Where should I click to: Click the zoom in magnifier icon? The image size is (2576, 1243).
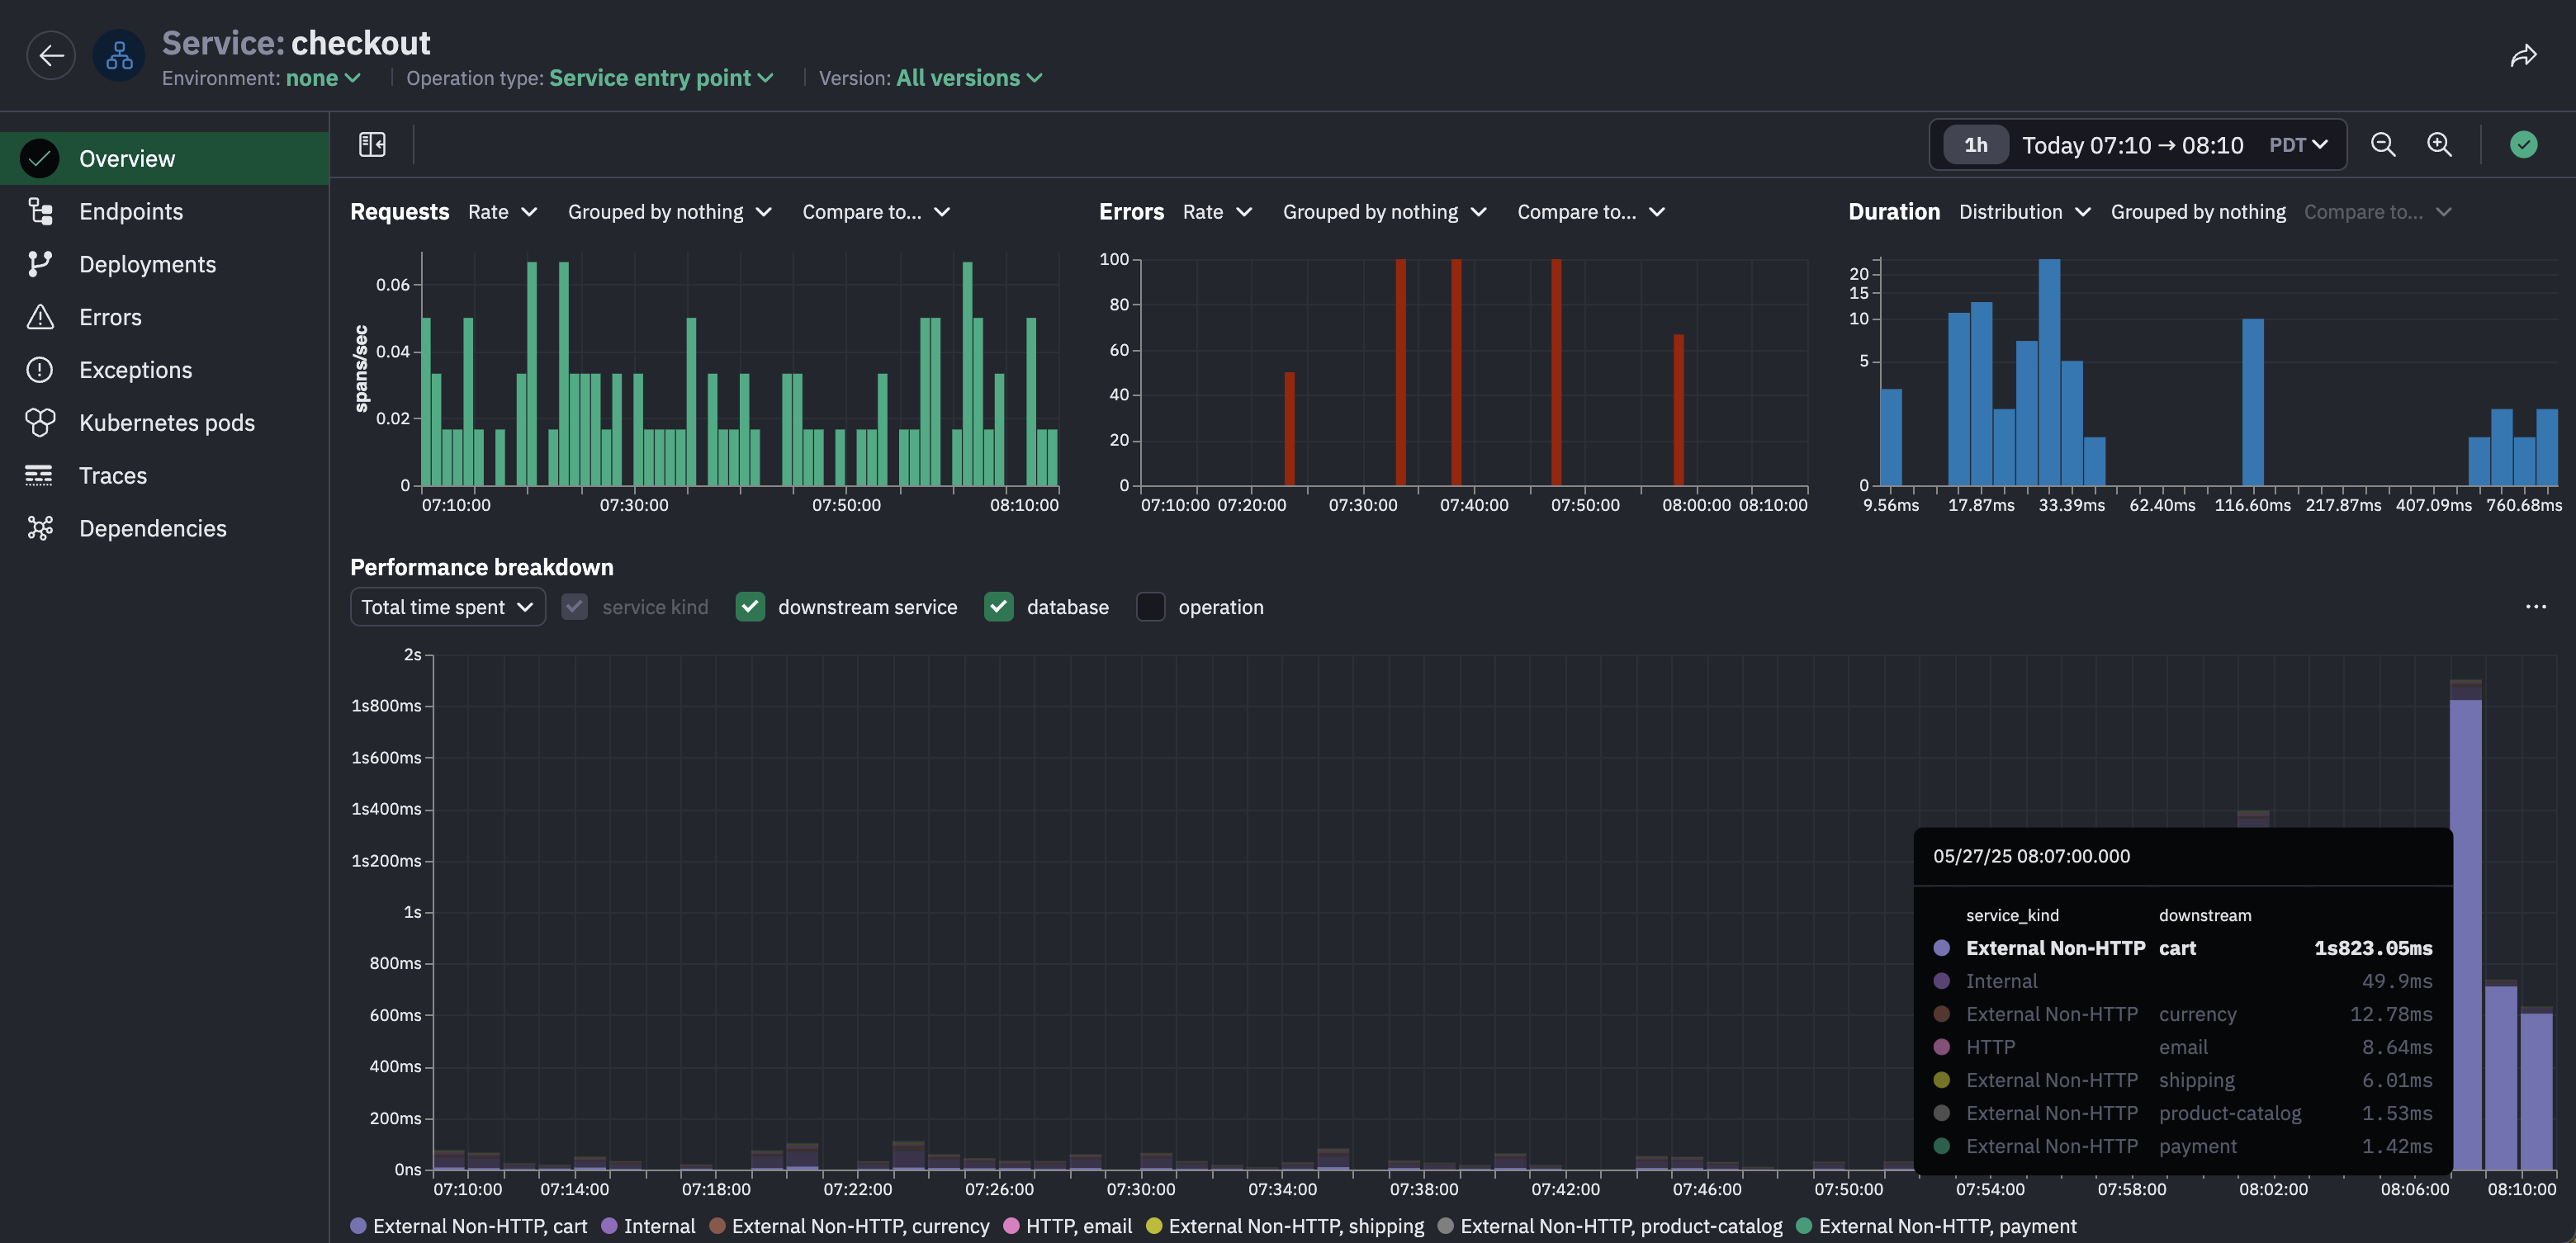(x=2439, y=144)
